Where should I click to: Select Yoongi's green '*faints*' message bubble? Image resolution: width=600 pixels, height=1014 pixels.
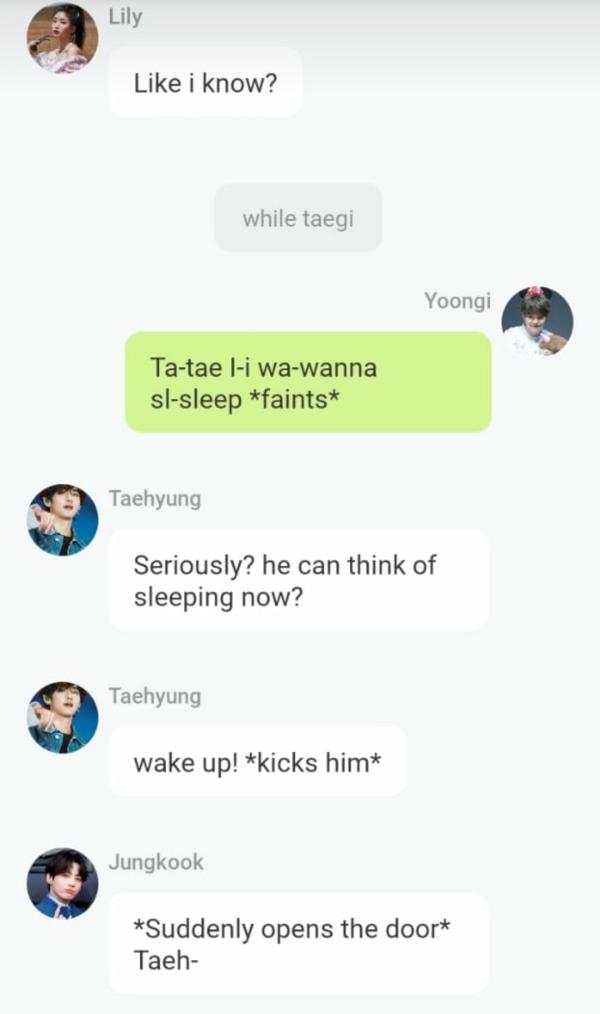[x=308, y=382]
